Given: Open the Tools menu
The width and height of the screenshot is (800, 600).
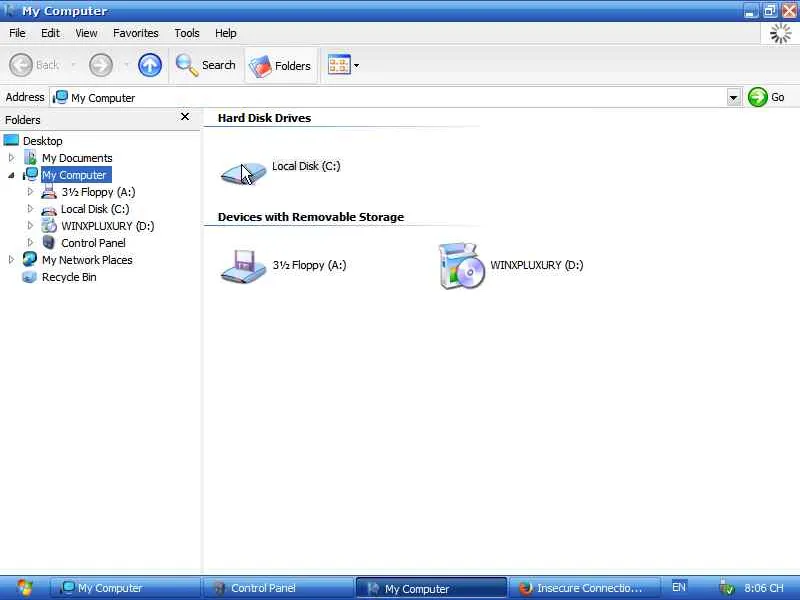Looking at the screenshot, I should click(187, 33).
